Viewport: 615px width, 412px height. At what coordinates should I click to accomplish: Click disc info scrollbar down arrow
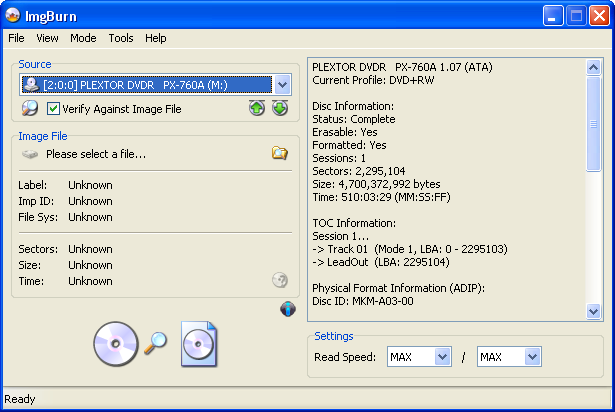(x=593, y=312)
